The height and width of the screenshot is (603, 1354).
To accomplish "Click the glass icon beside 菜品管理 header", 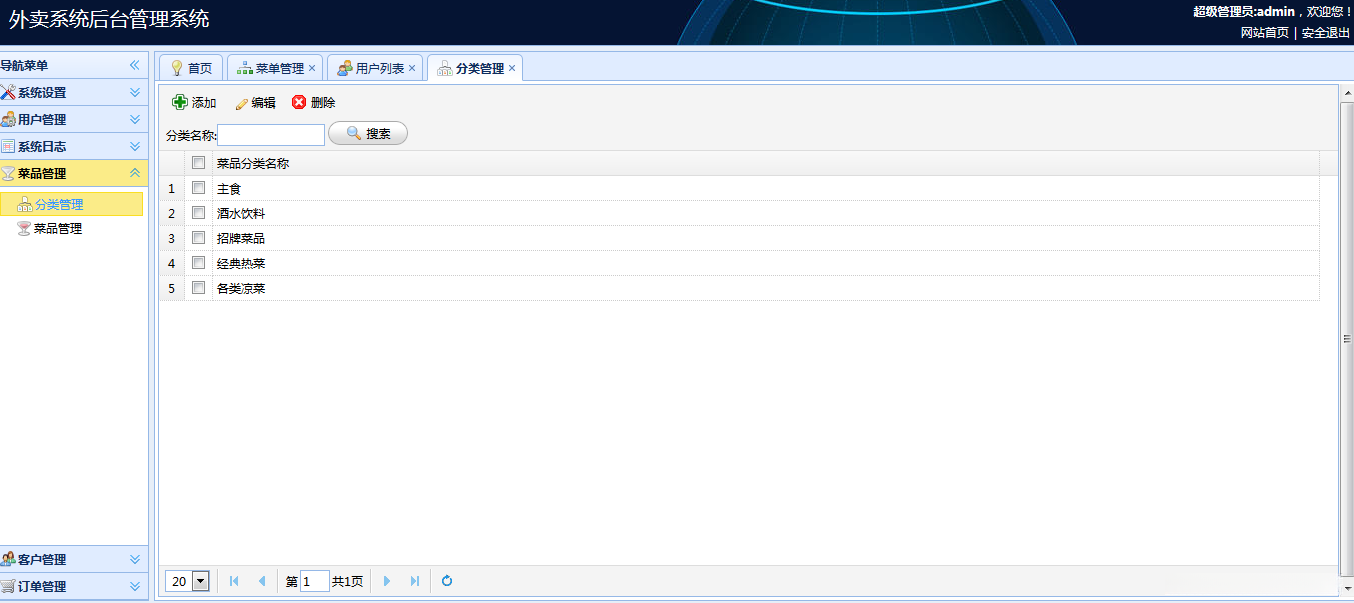I will point(8,173).
